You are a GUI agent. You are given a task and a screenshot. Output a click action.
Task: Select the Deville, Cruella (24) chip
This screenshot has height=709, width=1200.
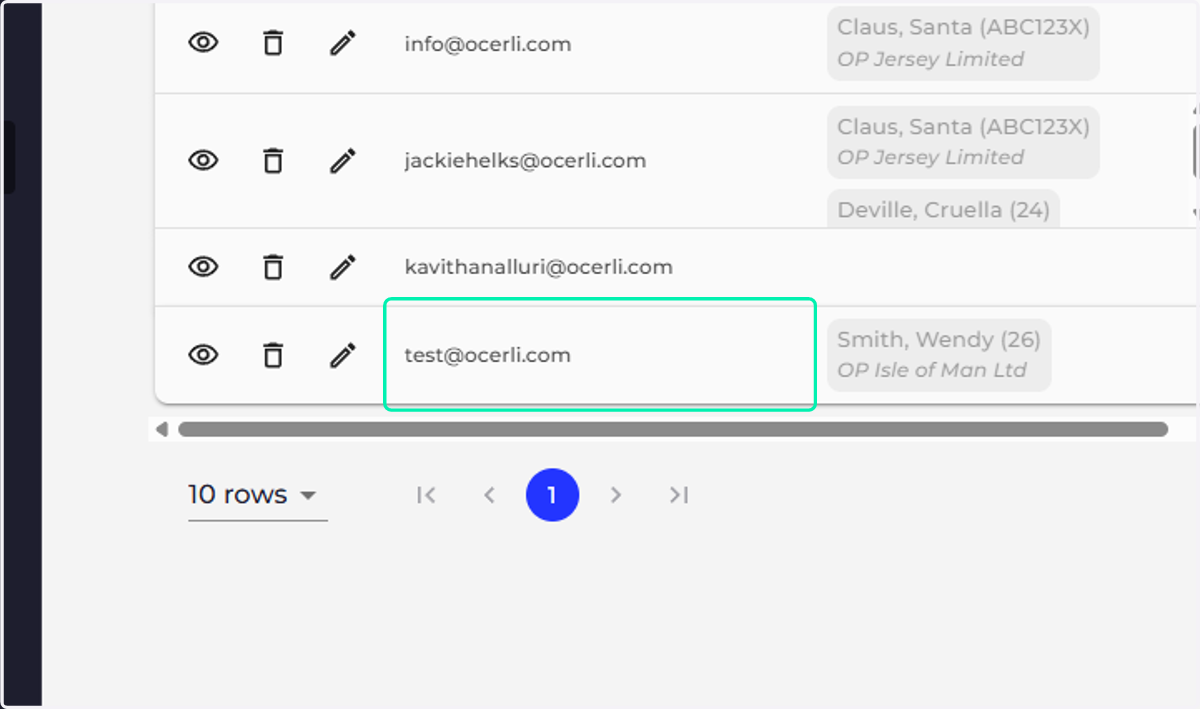tap(943, 209)
